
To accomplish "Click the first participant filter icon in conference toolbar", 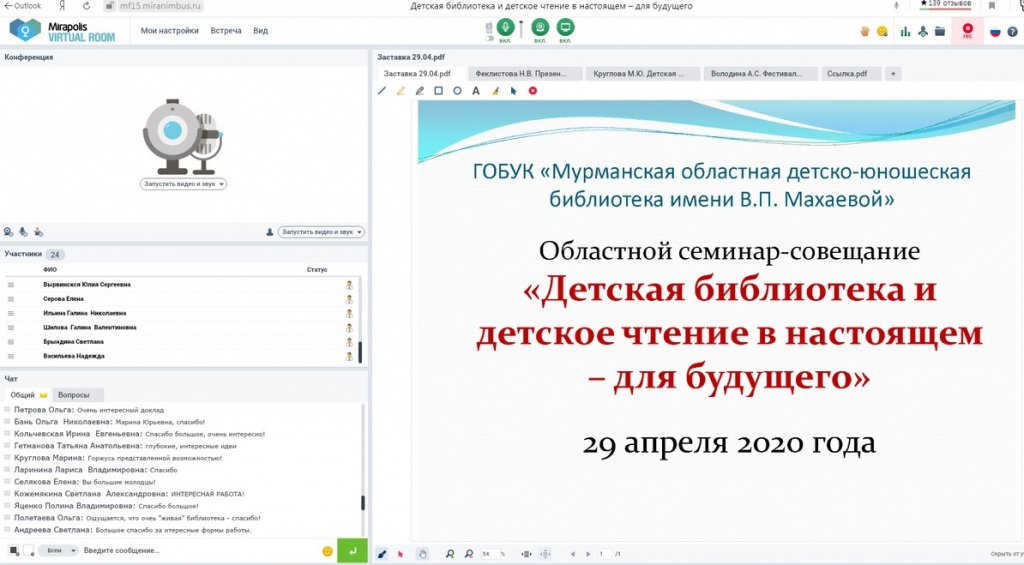I will [x=8, y=232].
